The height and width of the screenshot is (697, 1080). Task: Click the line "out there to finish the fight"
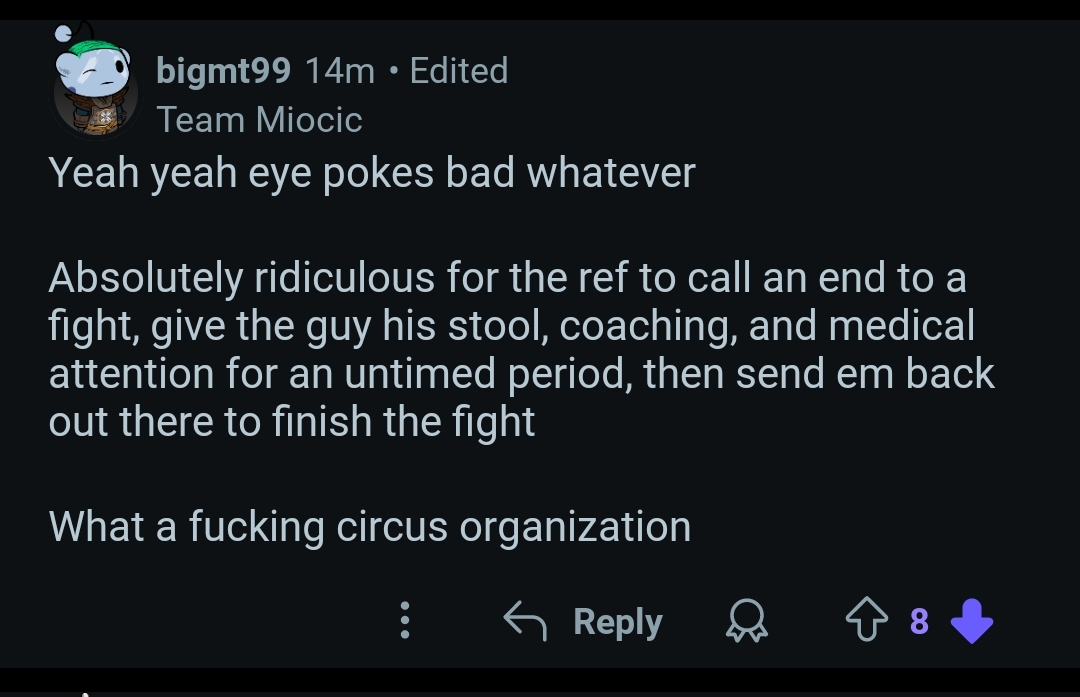[292, 421]
